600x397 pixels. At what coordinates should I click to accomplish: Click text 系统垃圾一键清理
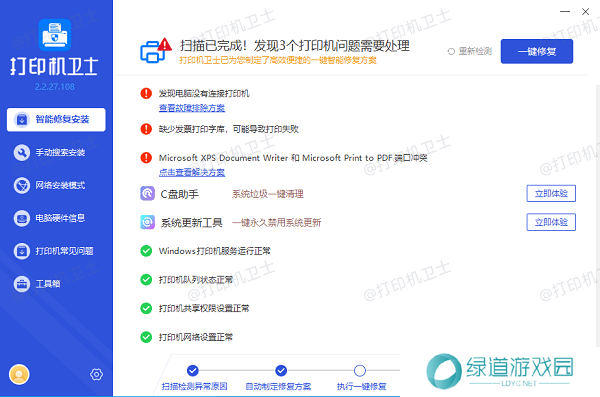click(x=268, y=194)
